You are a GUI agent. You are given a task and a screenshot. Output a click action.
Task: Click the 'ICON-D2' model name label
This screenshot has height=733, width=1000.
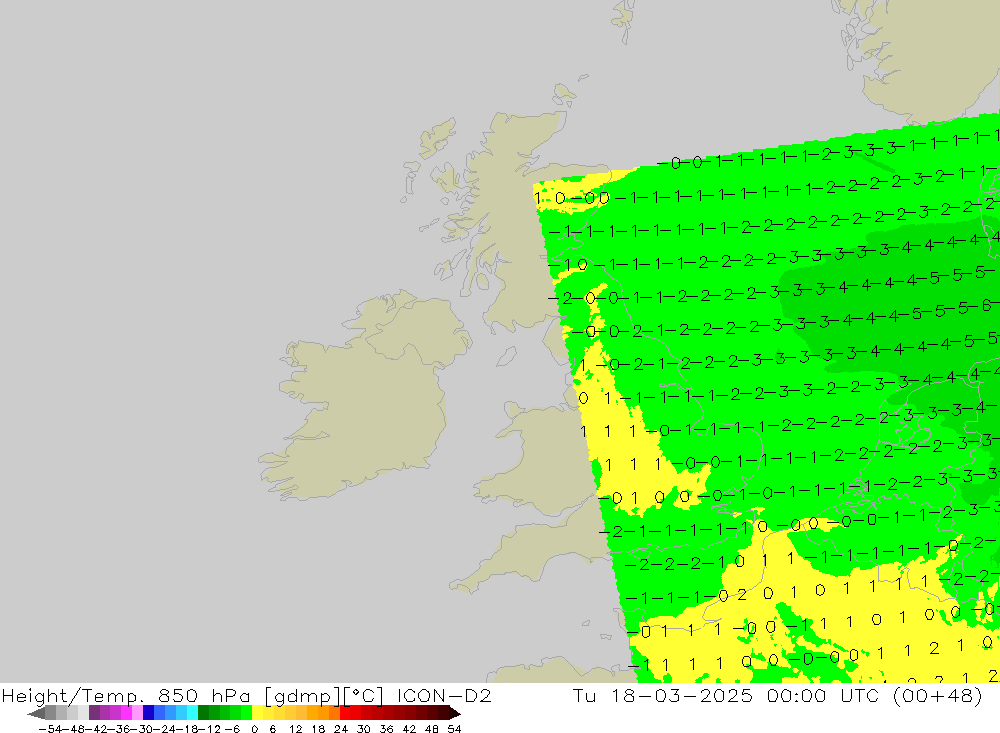point(444,695)
